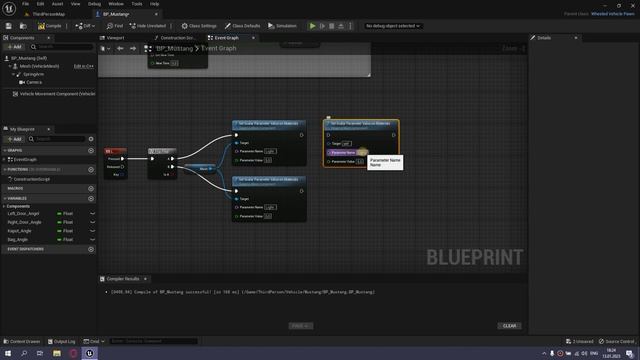Open File Explorer from the taskbar
This screenshot has height=360, width=640.
click(x=57, y=353)
